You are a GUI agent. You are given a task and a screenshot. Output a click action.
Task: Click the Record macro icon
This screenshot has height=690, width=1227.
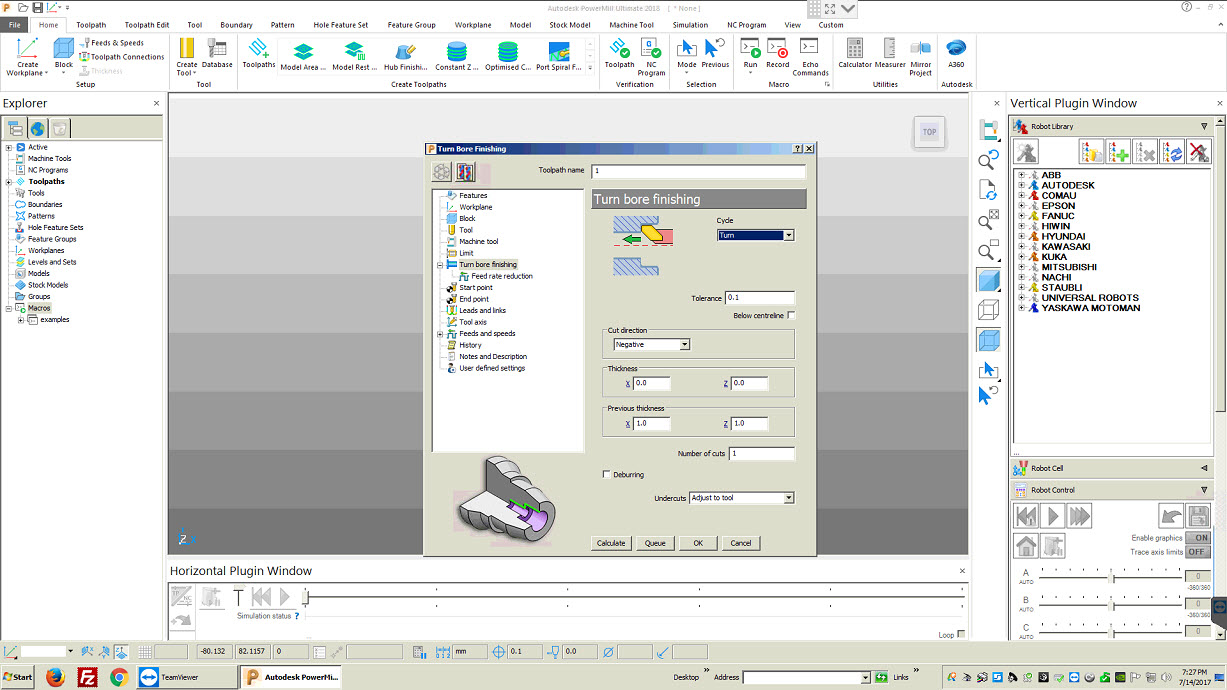pyautogui.click(x=778, y=54)
